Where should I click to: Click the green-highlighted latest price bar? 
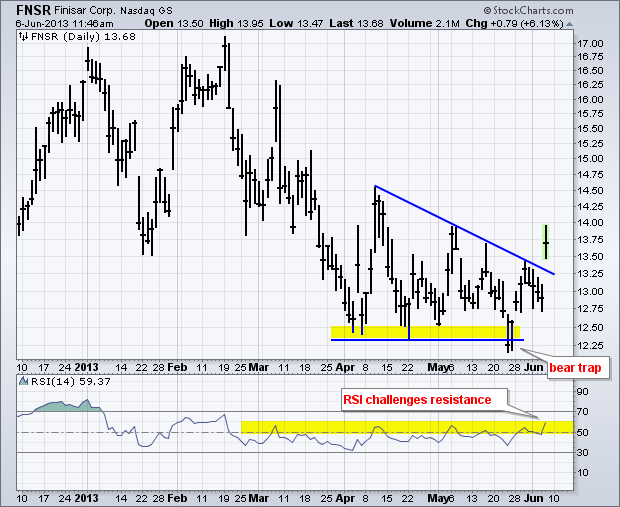tap(546, 242)
